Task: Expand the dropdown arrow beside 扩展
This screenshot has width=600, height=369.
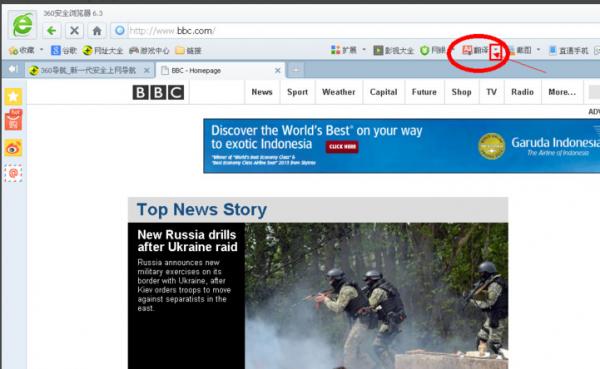Action: tap(364, 50)
